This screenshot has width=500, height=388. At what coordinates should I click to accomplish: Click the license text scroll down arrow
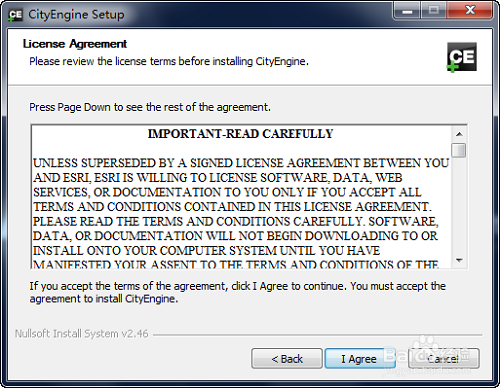tap(459, 260)
